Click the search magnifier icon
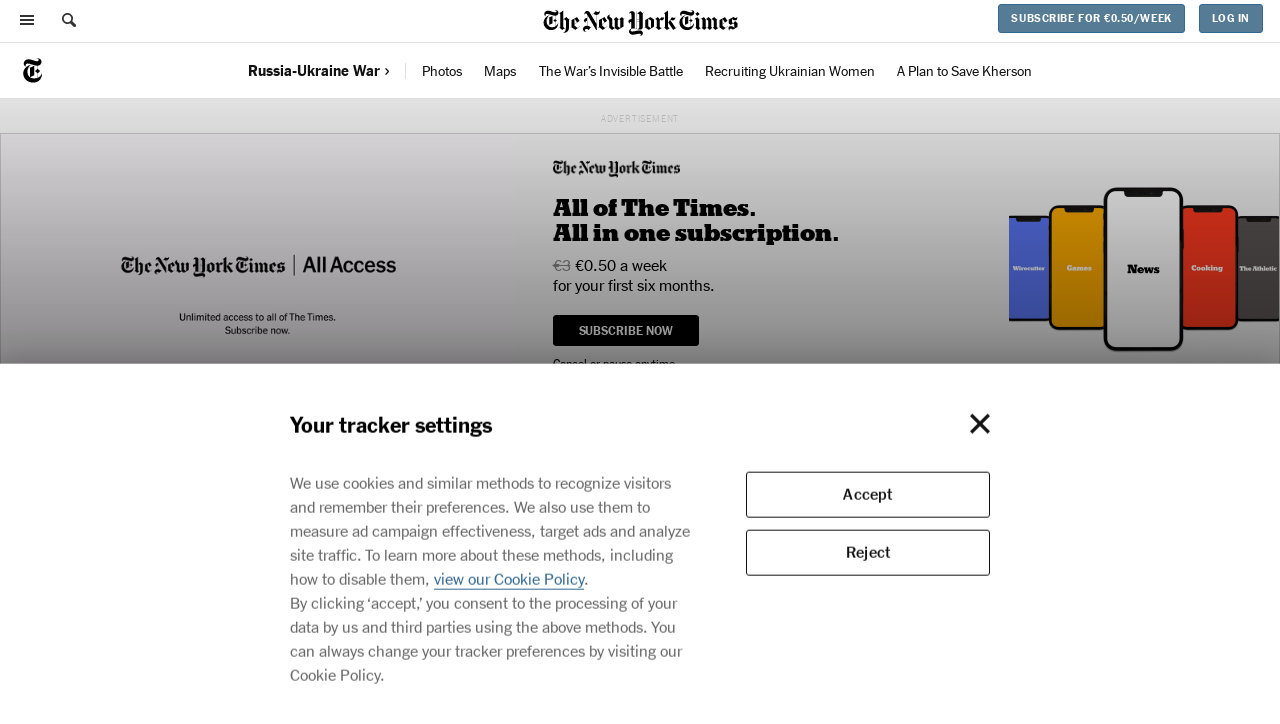The height and width of the screenshot is (724, 1280). click(69, 20)
